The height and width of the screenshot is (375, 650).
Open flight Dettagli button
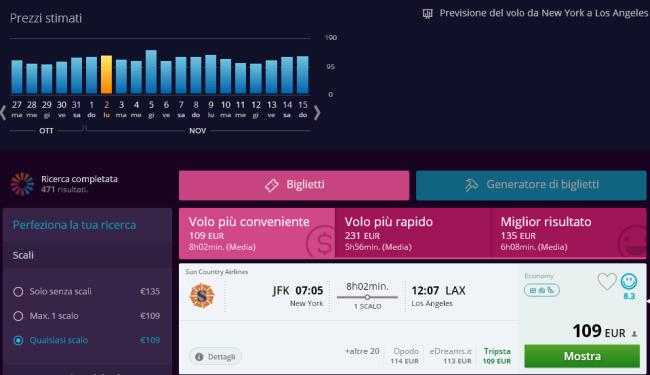coord(215,356)
